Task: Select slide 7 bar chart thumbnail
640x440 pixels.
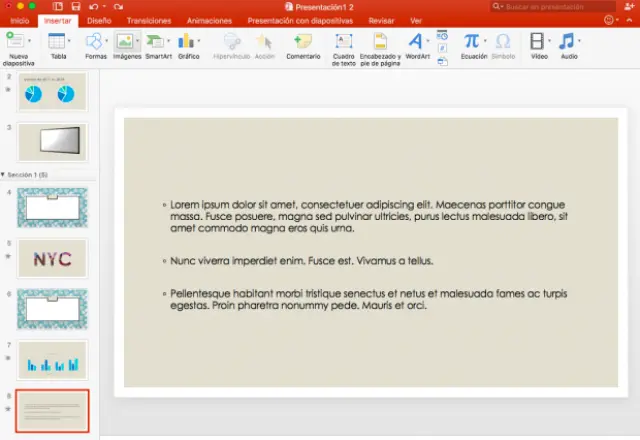Action: pyautogui.click(x=53, y=360)
